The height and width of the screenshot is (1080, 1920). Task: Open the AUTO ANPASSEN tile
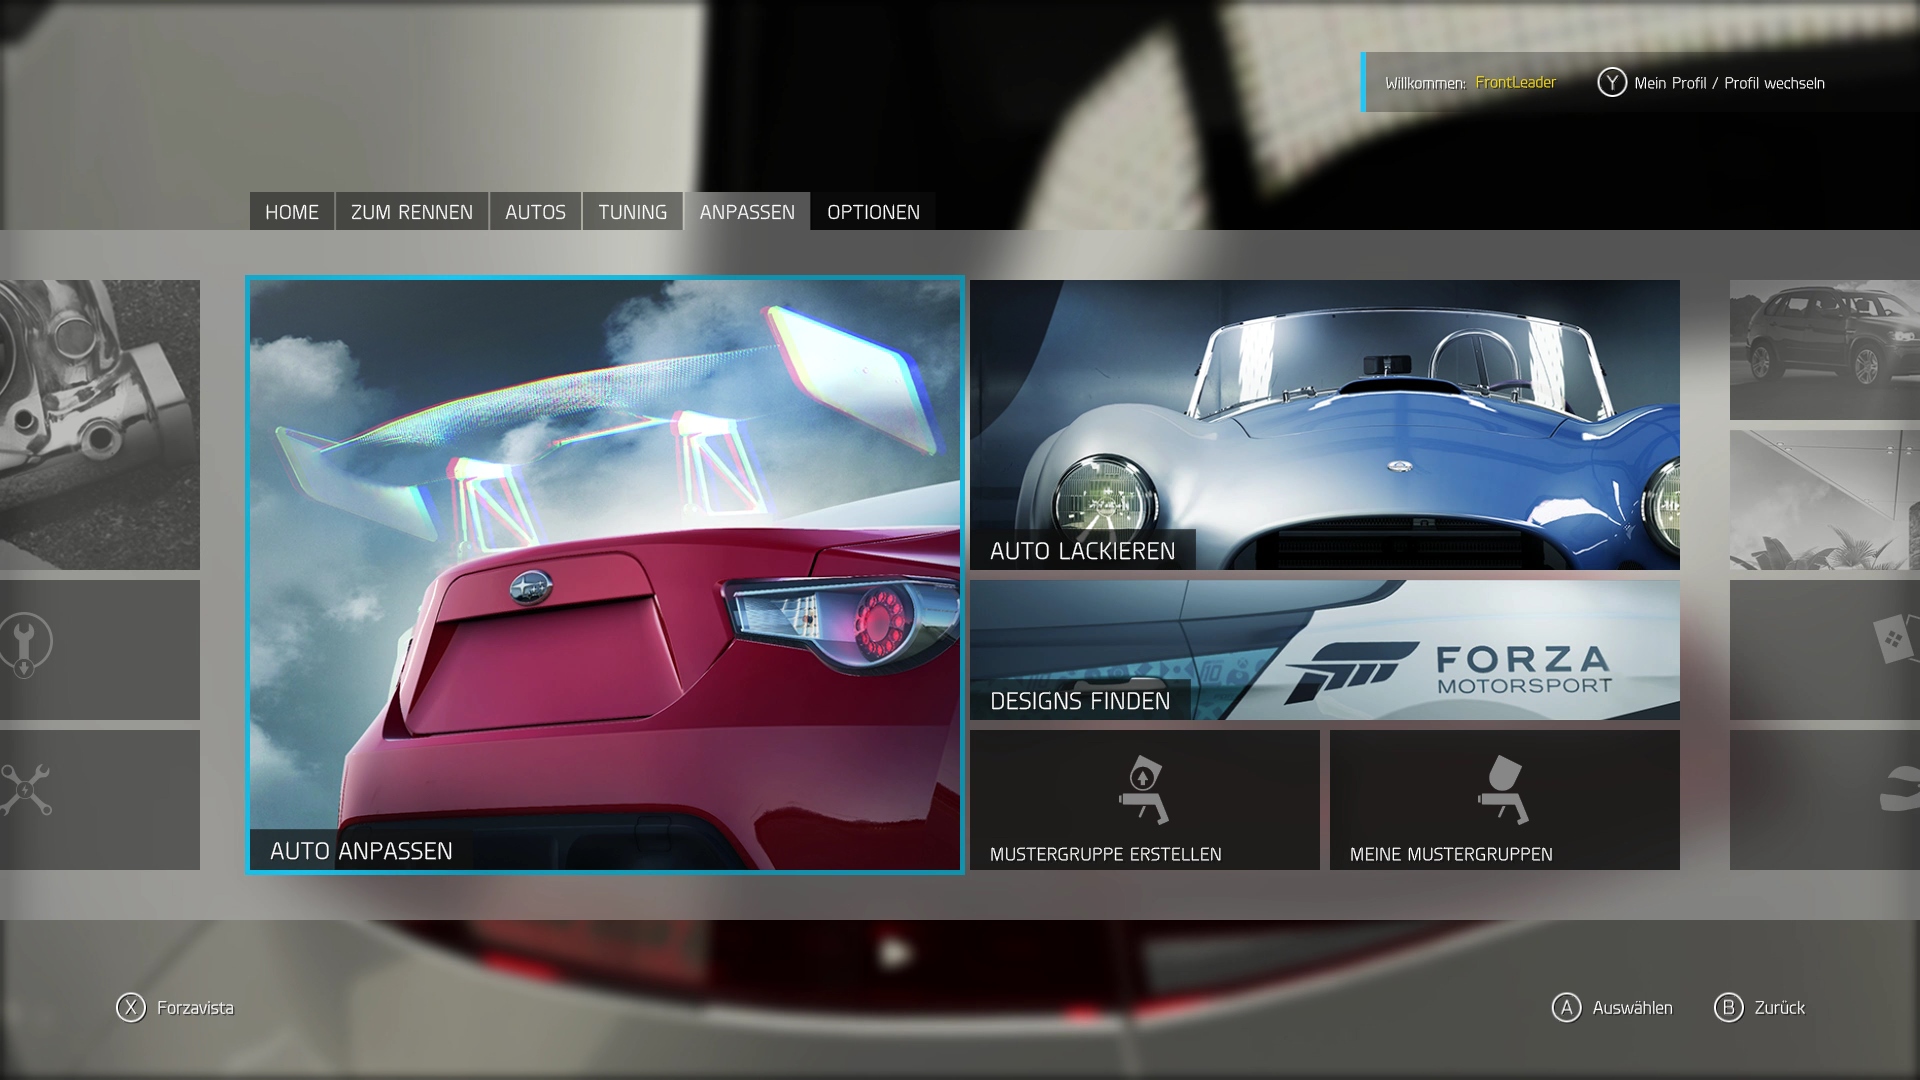[x=605, y=575]
